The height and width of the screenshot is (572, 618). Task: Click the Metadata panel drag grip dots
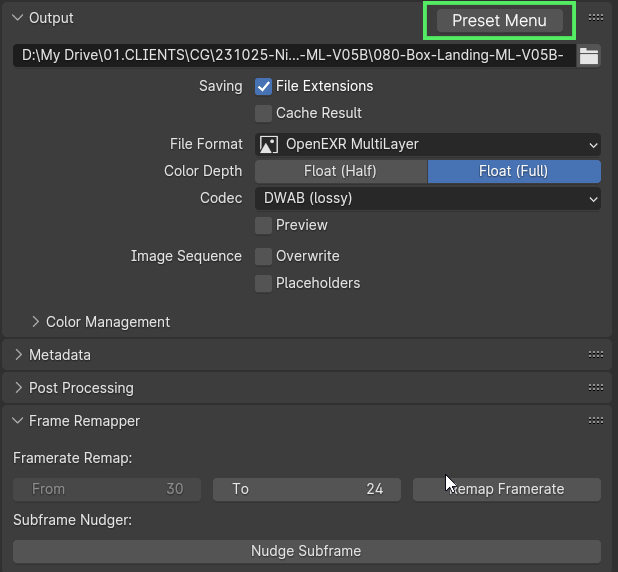tap(596, 355)
